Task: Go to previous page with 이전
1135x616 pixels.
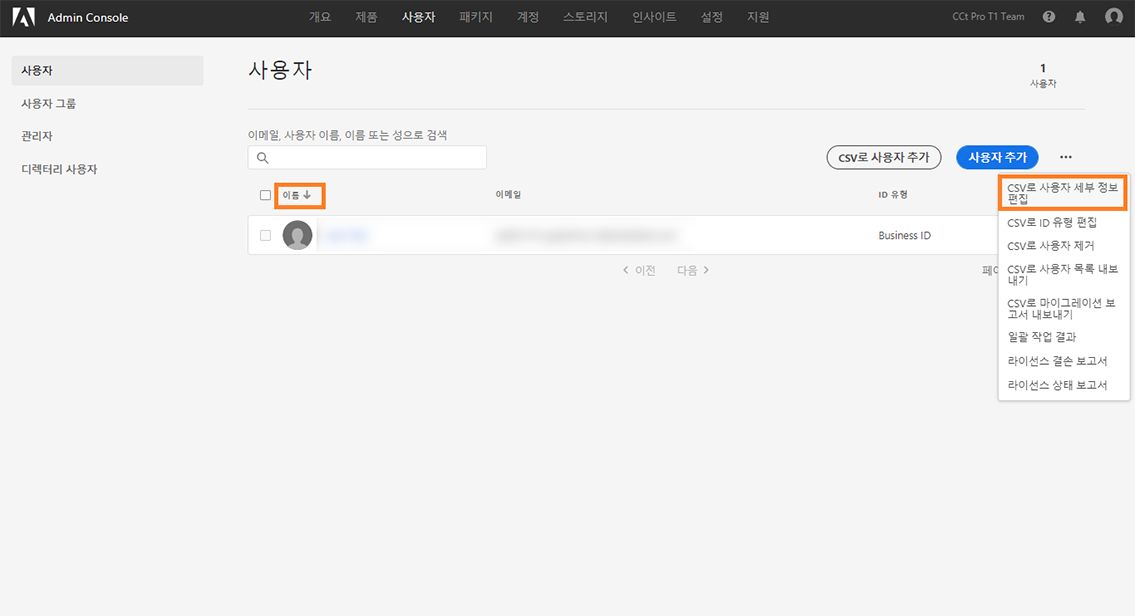Action: click(x=639, y=270)
